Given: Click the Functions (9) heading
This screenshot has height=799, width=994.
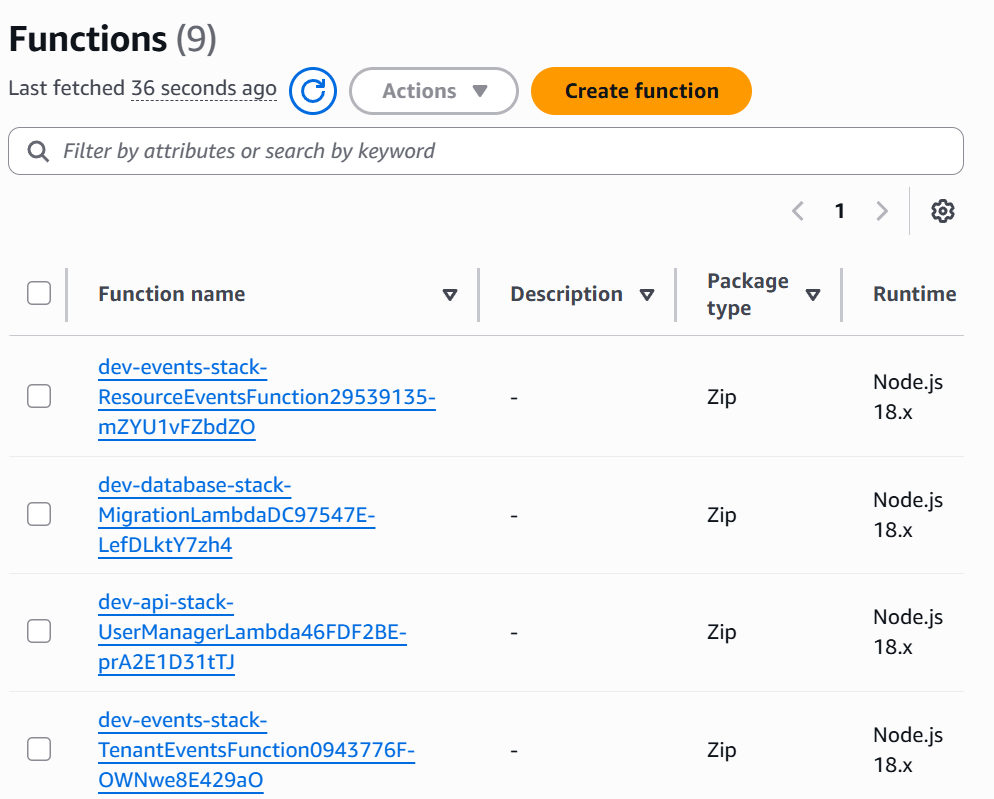Looking at the screenshot, I should click(113, 39).
